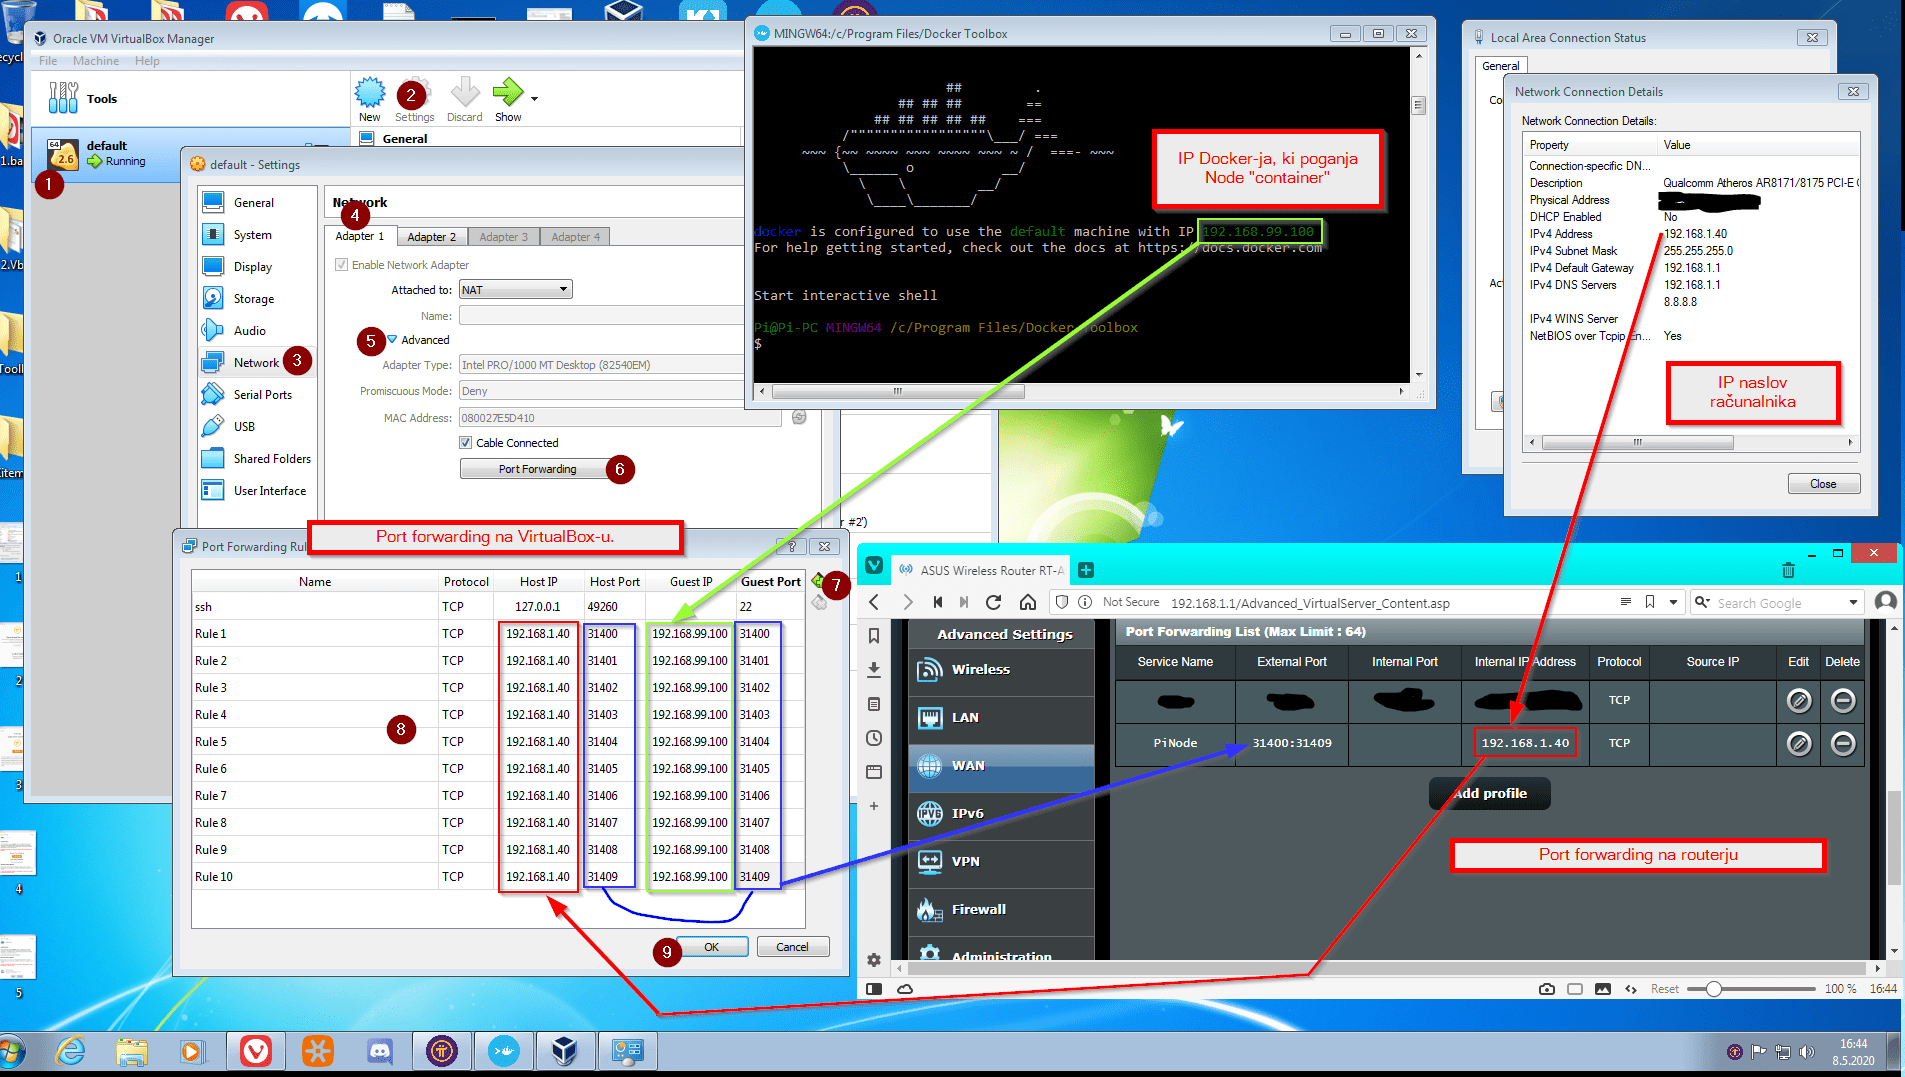Open the Machine menu in VirtualBox Manager

(x=95, y=61)
